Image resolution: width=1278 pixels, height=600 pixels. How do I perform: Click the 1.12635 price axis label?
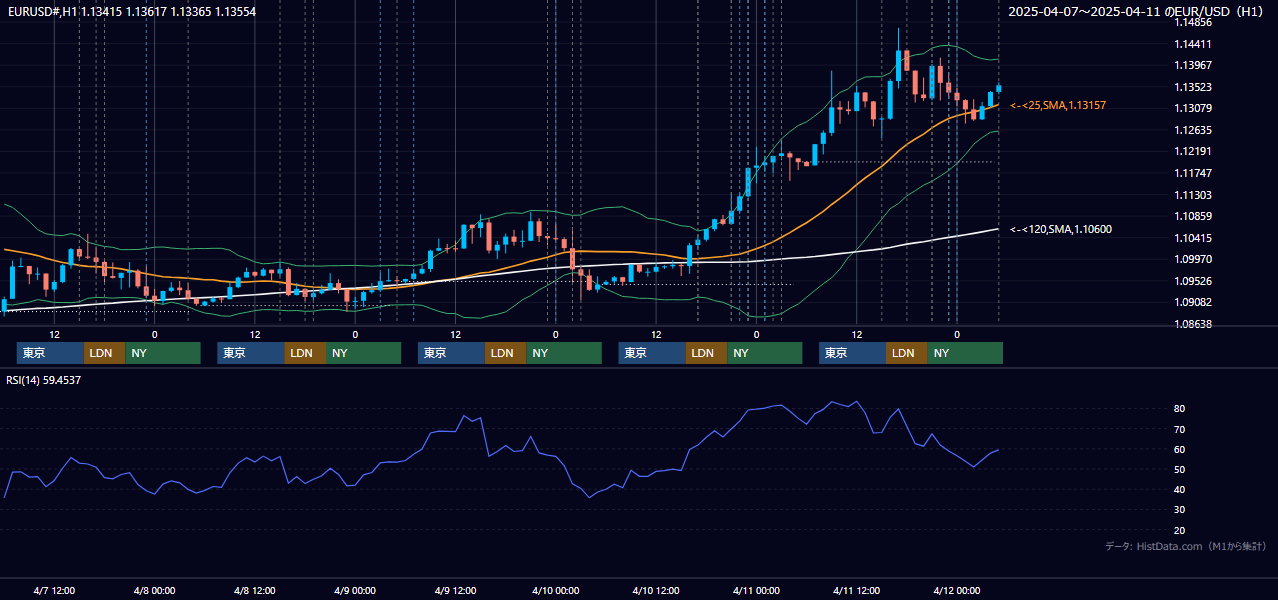pyautogui.click(x=1193, y=130)
